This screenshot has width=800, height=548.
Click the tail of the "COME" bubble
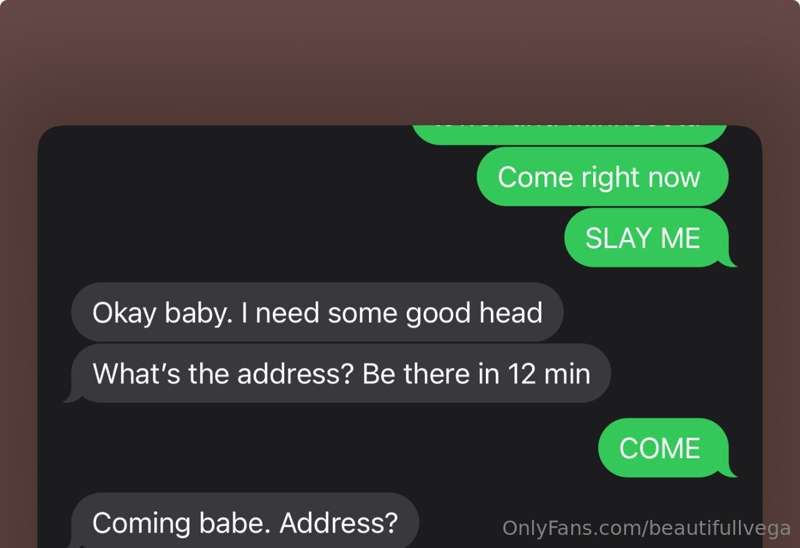730,471
